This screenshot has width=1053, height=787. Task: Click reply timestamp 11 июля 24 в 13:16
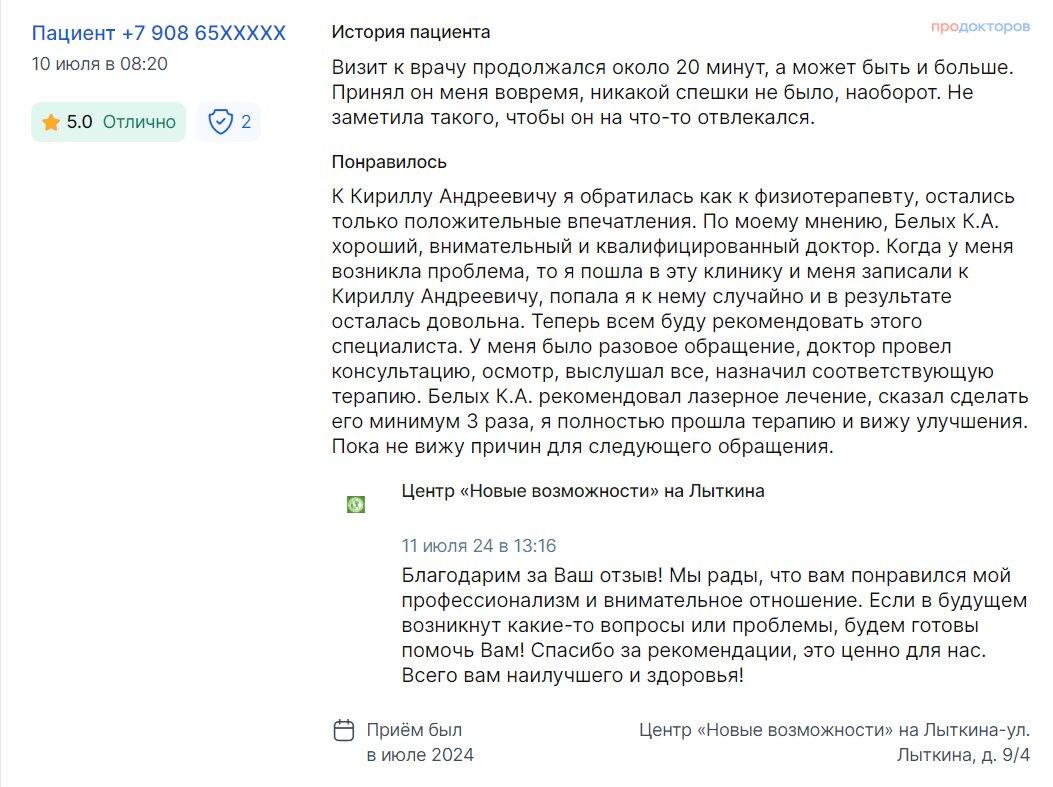tap(479, 545)
